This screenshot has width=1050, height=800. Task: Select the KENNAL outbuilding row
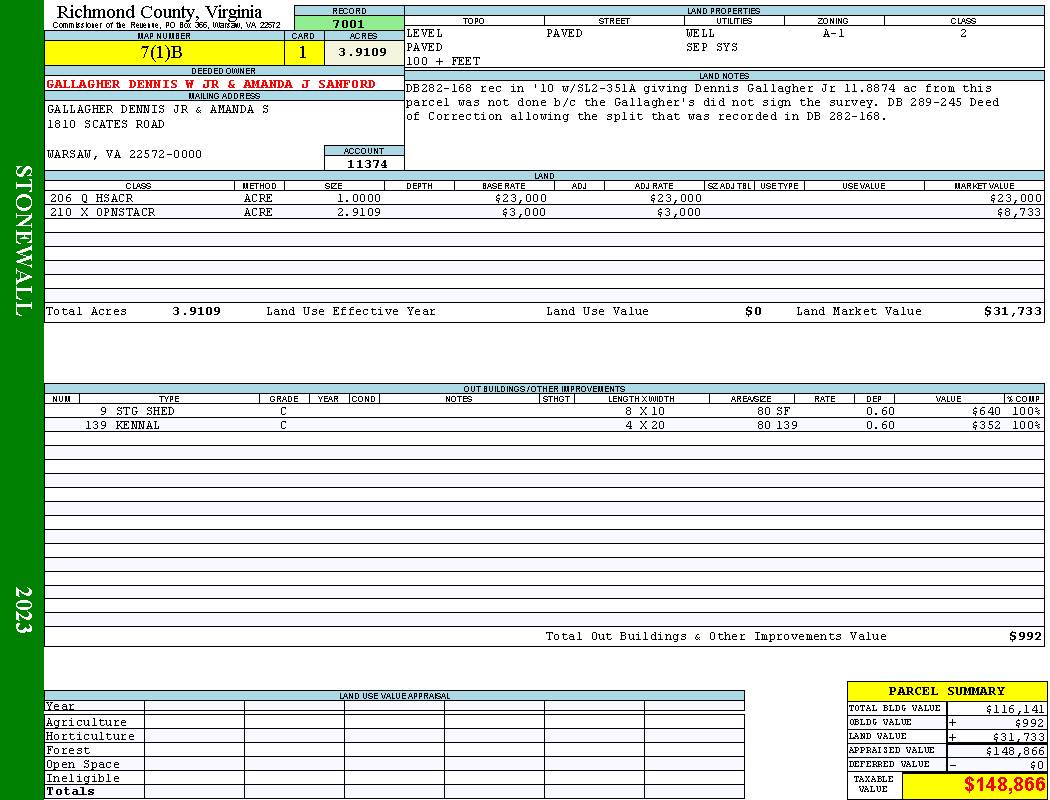(x=544, y=425)
